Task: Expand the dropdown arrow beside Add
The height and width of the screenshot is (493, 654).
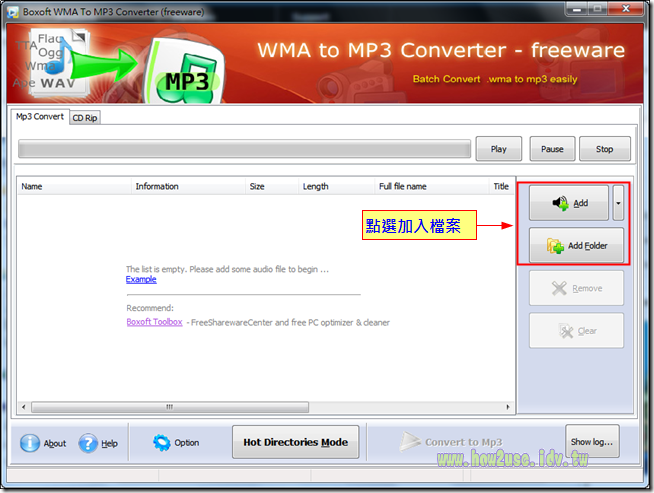Action: (x=618, y=203)
